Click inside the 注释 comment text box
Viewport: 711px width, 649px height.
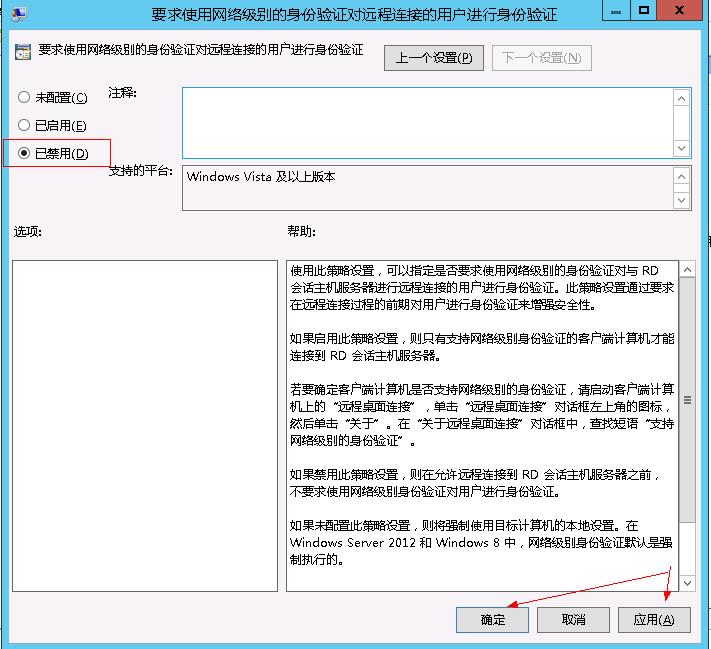pos(428,123)
